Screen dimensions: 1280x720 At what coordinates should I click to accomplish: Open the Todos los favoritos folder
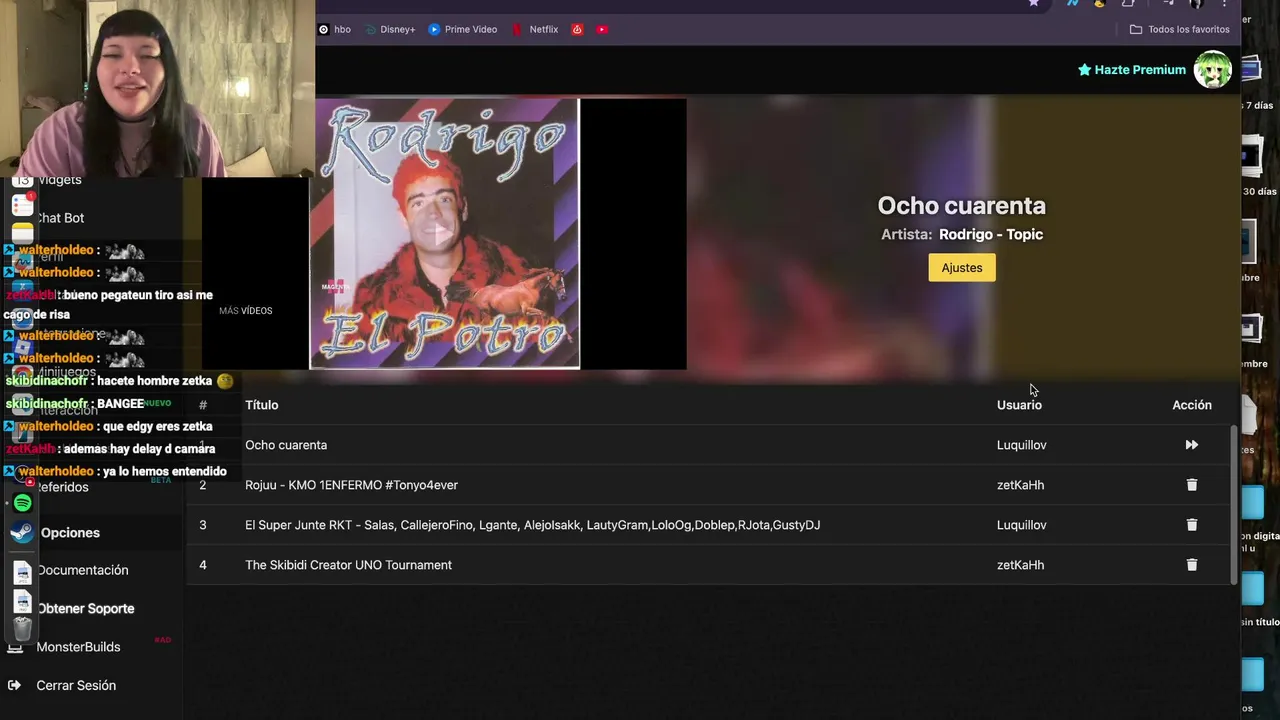click(1180, 29)
